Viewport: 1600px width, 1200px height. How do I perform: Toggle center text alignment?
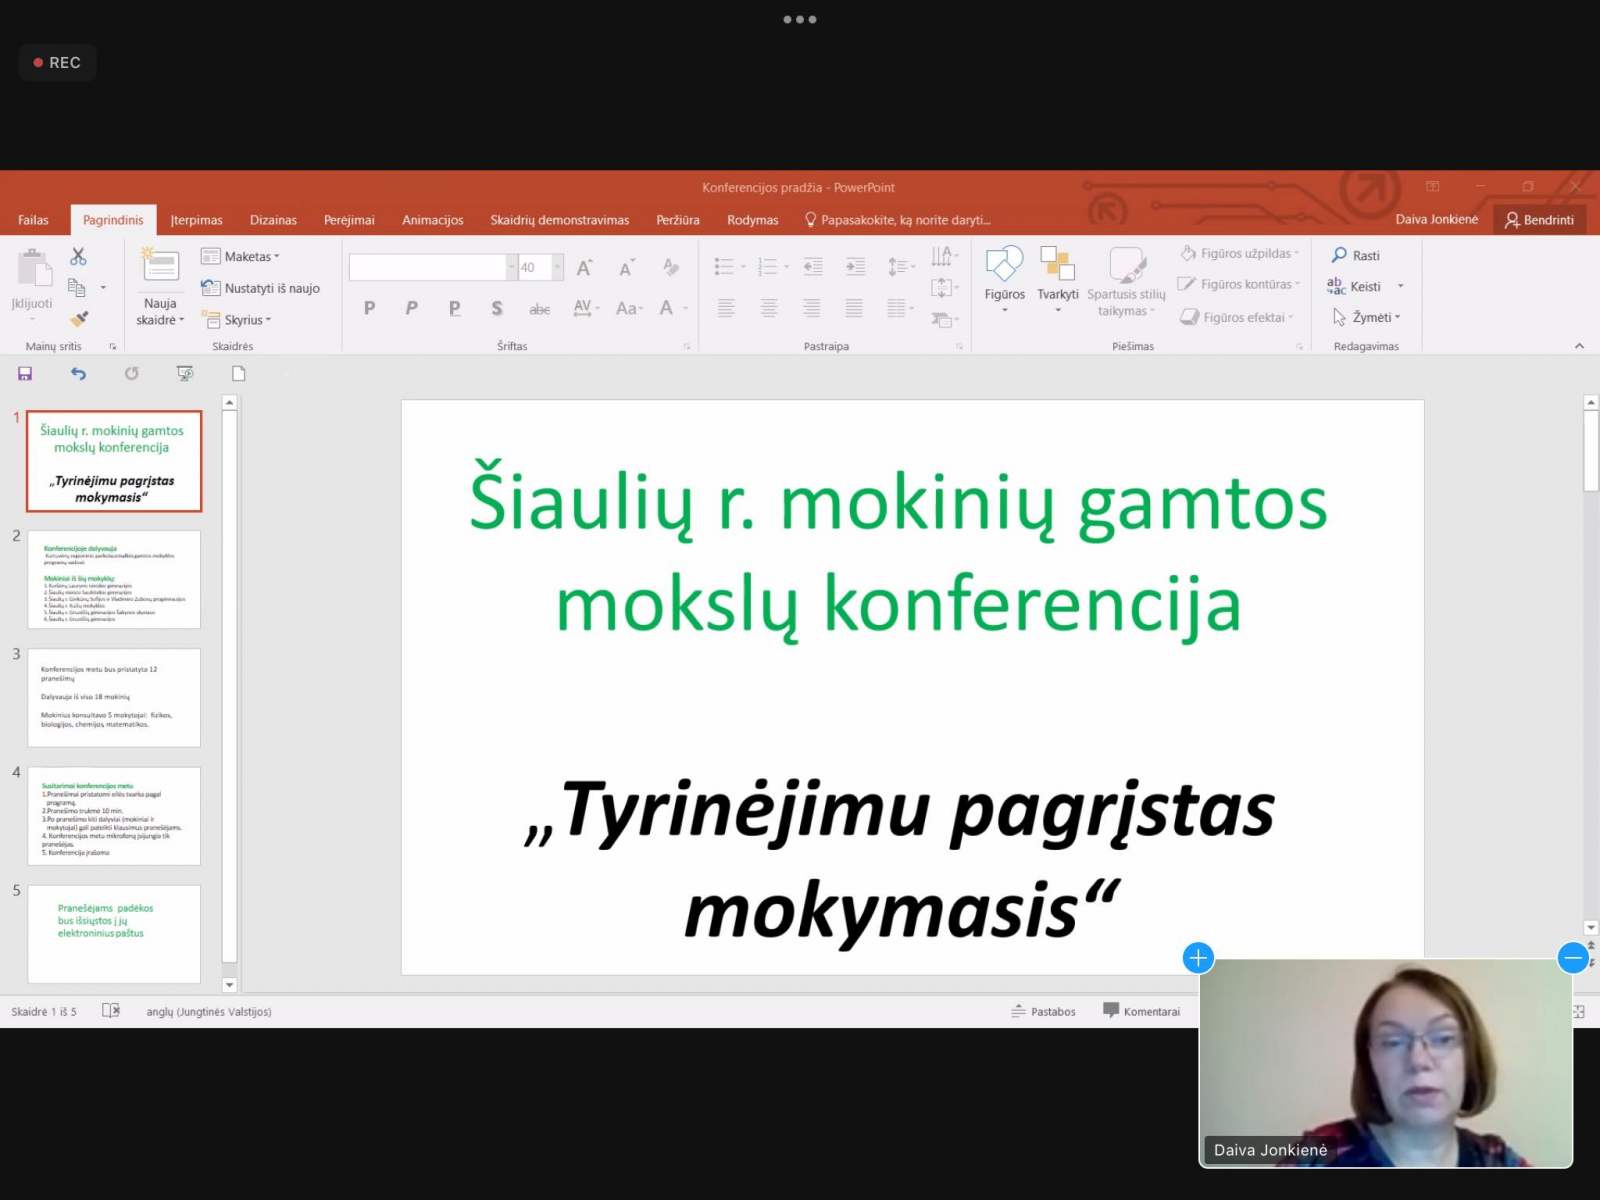tap(768, 308)
